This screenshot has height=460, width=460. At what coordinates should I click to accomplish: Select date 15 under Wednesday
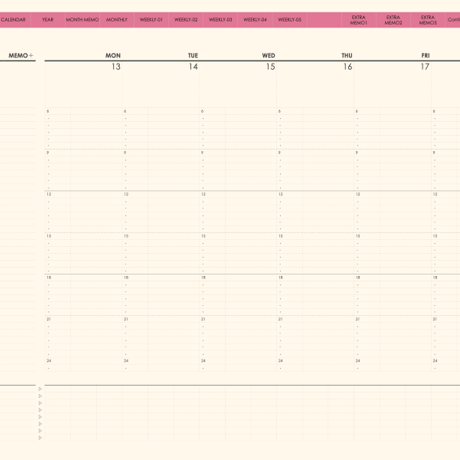pos(271,67)
